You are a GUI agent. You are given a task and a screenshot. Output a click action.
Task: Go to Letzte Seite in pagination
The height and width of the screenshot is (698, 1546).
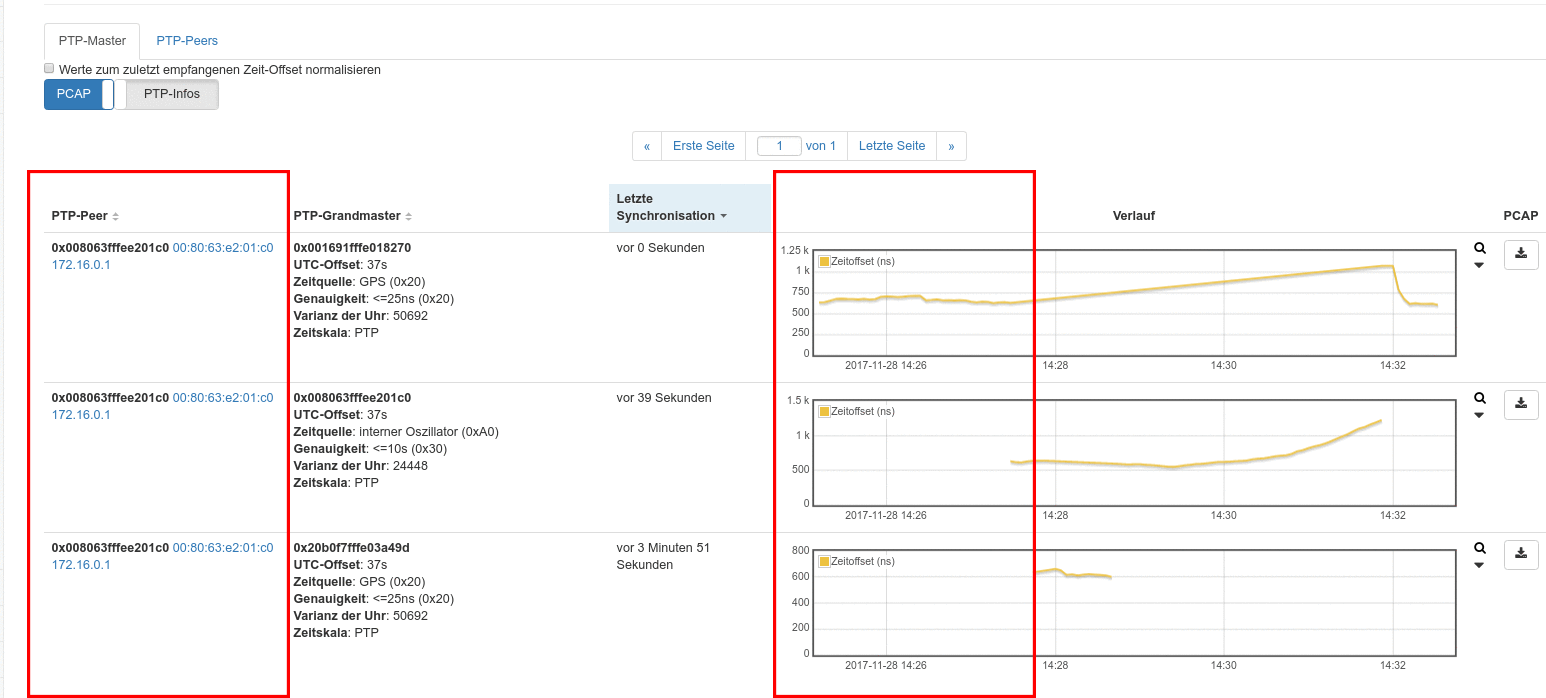[x=891, y=146]
